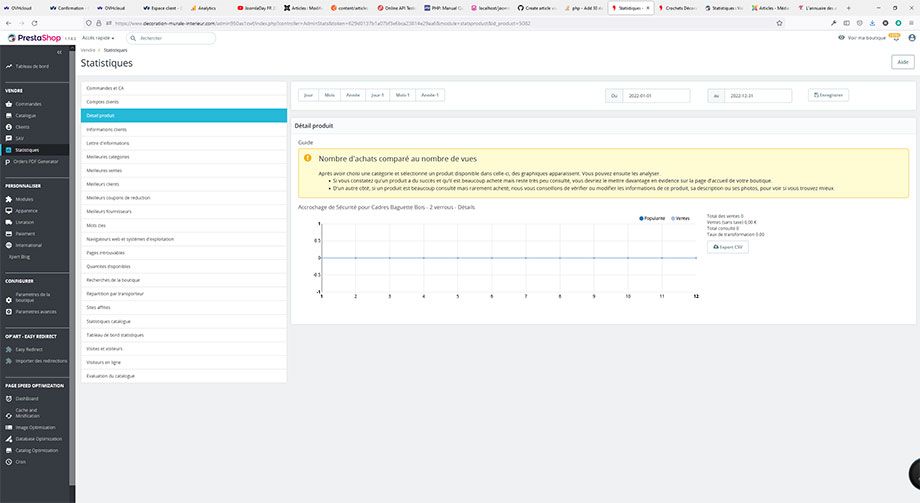Screen dimensions: 920x503
Task: Select the Mois-1 period button
Action: [x=402, y=95]
